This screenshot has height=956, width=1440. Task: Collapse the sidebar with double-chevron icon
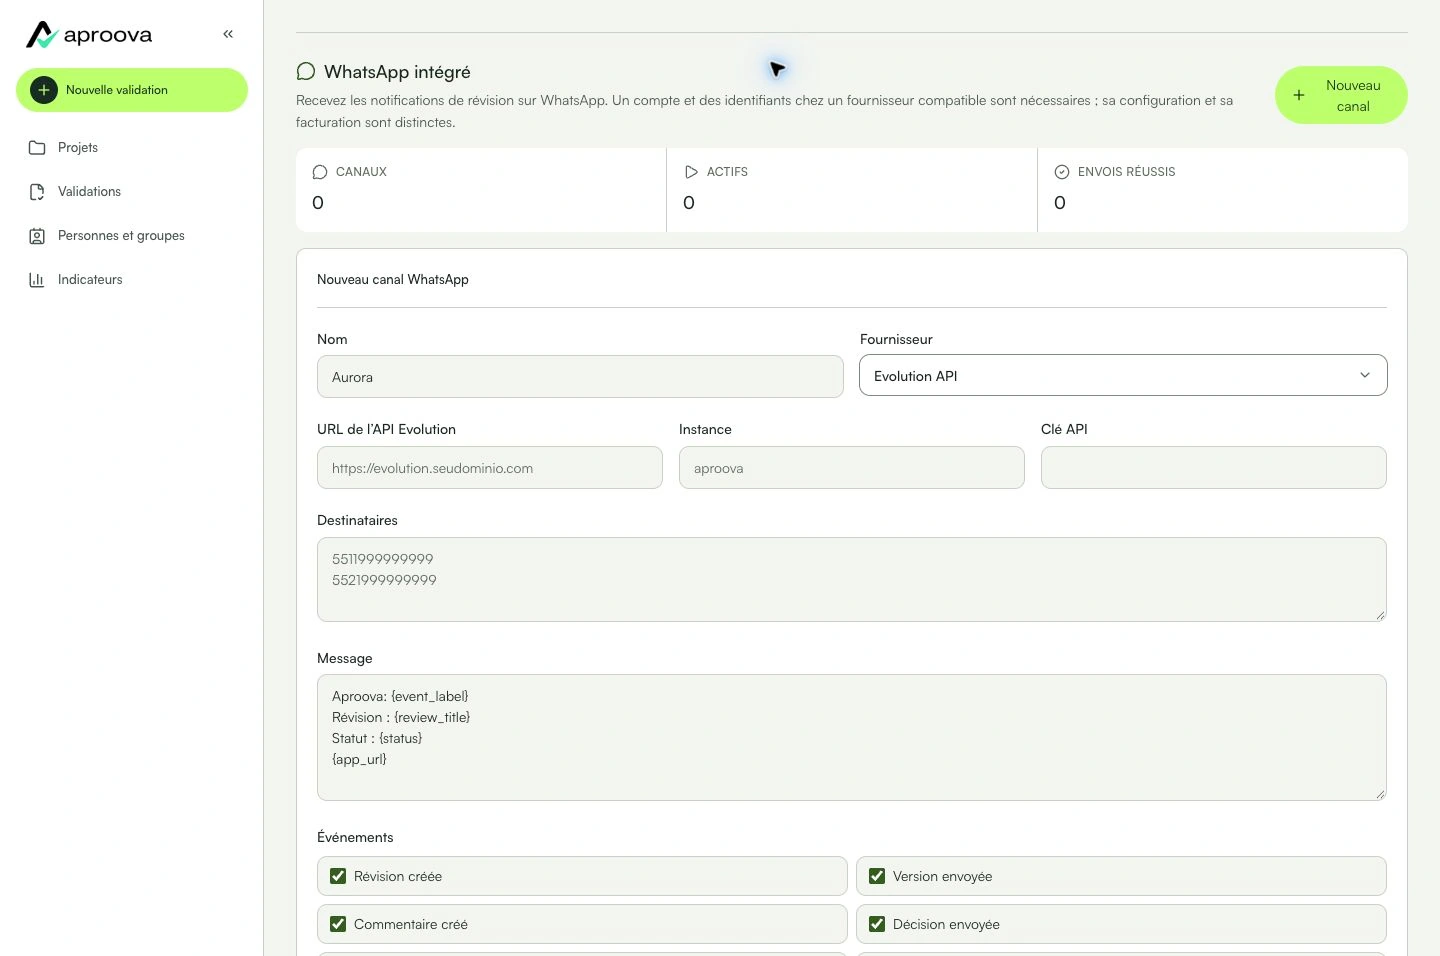click(228, 34)
